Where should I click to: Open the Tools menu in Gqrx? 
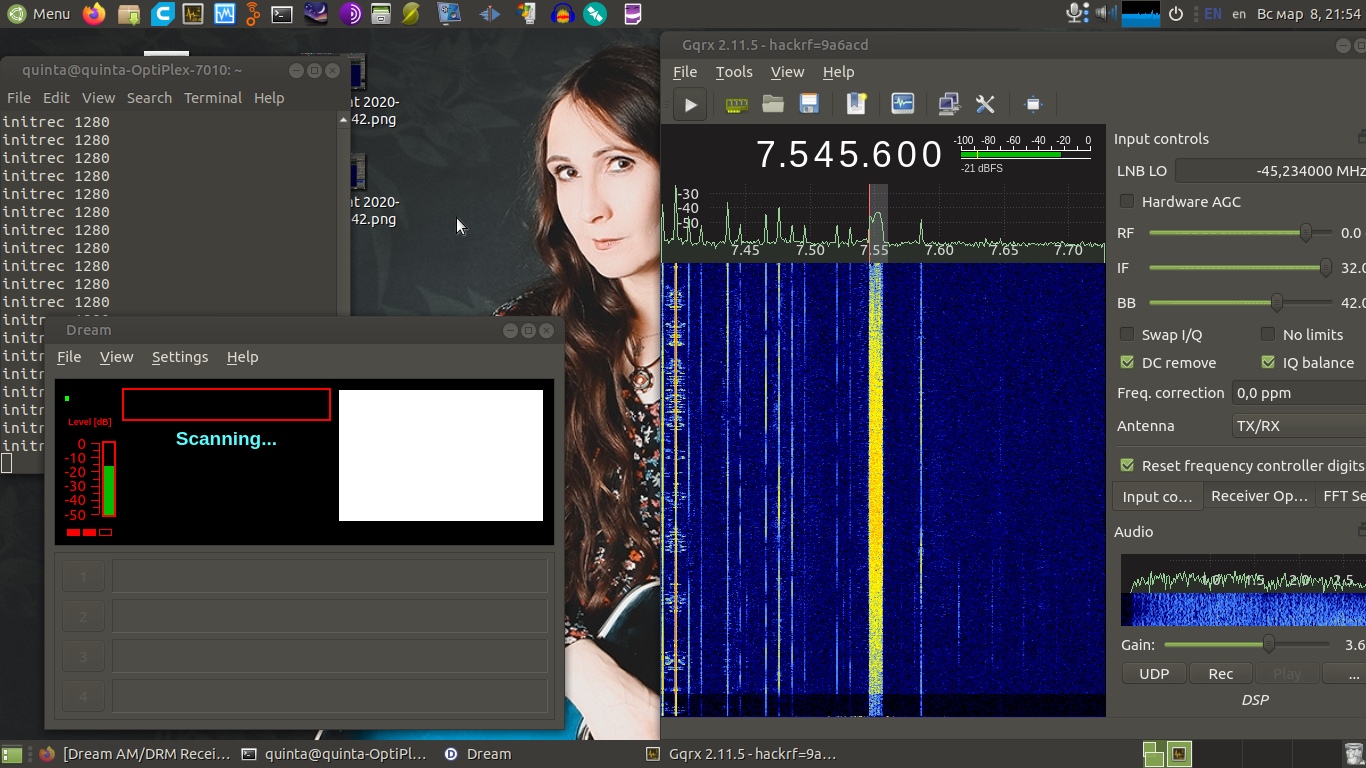[x=733, y=72]
